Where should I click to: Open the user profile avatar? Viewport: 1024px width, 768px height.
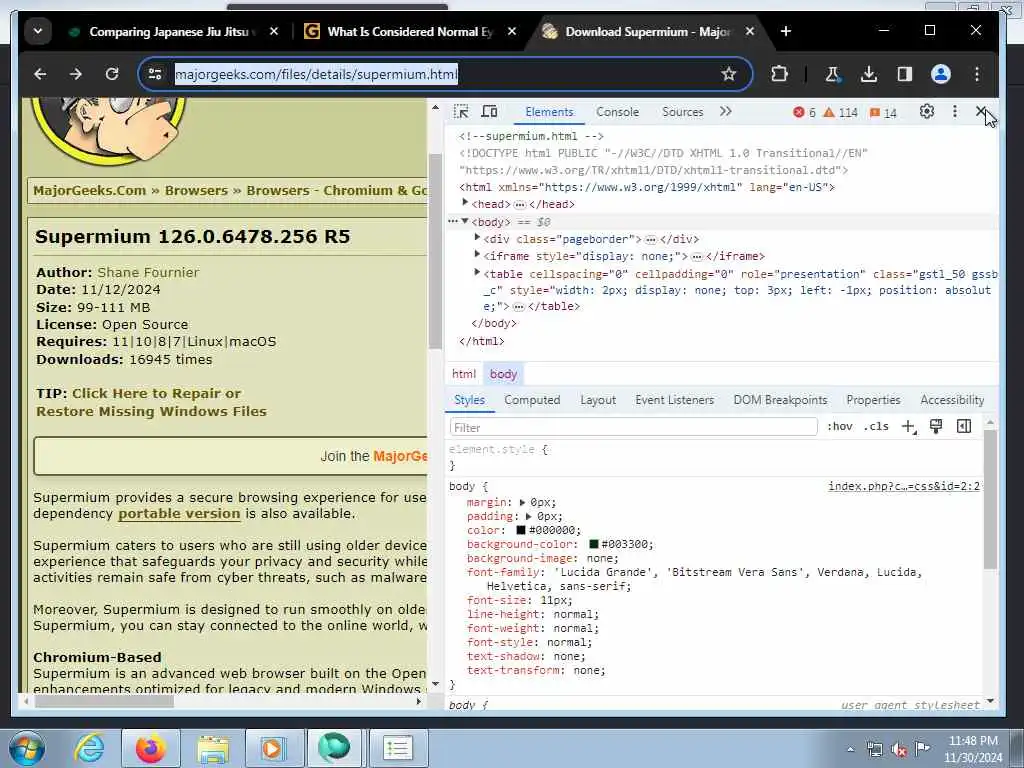click(940, 74)
